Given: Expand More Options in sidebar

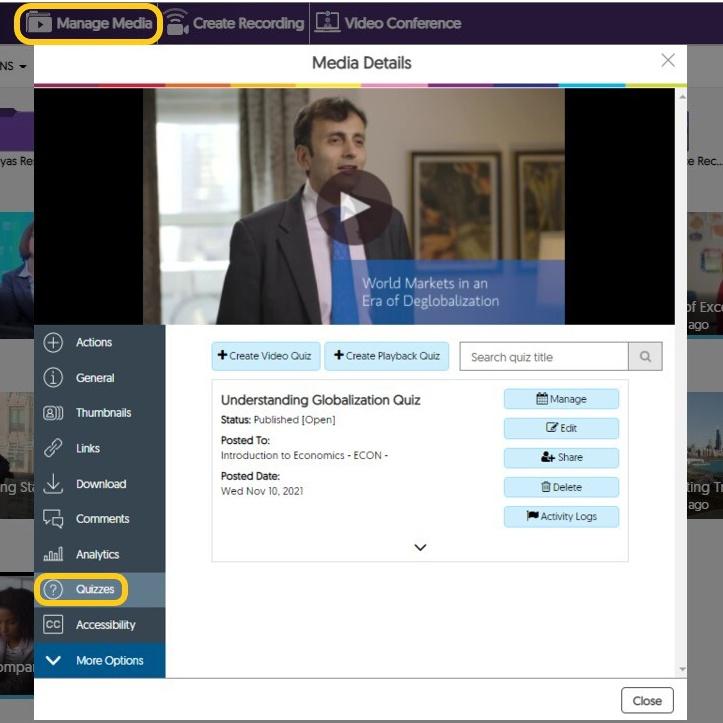Looking at the screenshot, I should 98,661.
